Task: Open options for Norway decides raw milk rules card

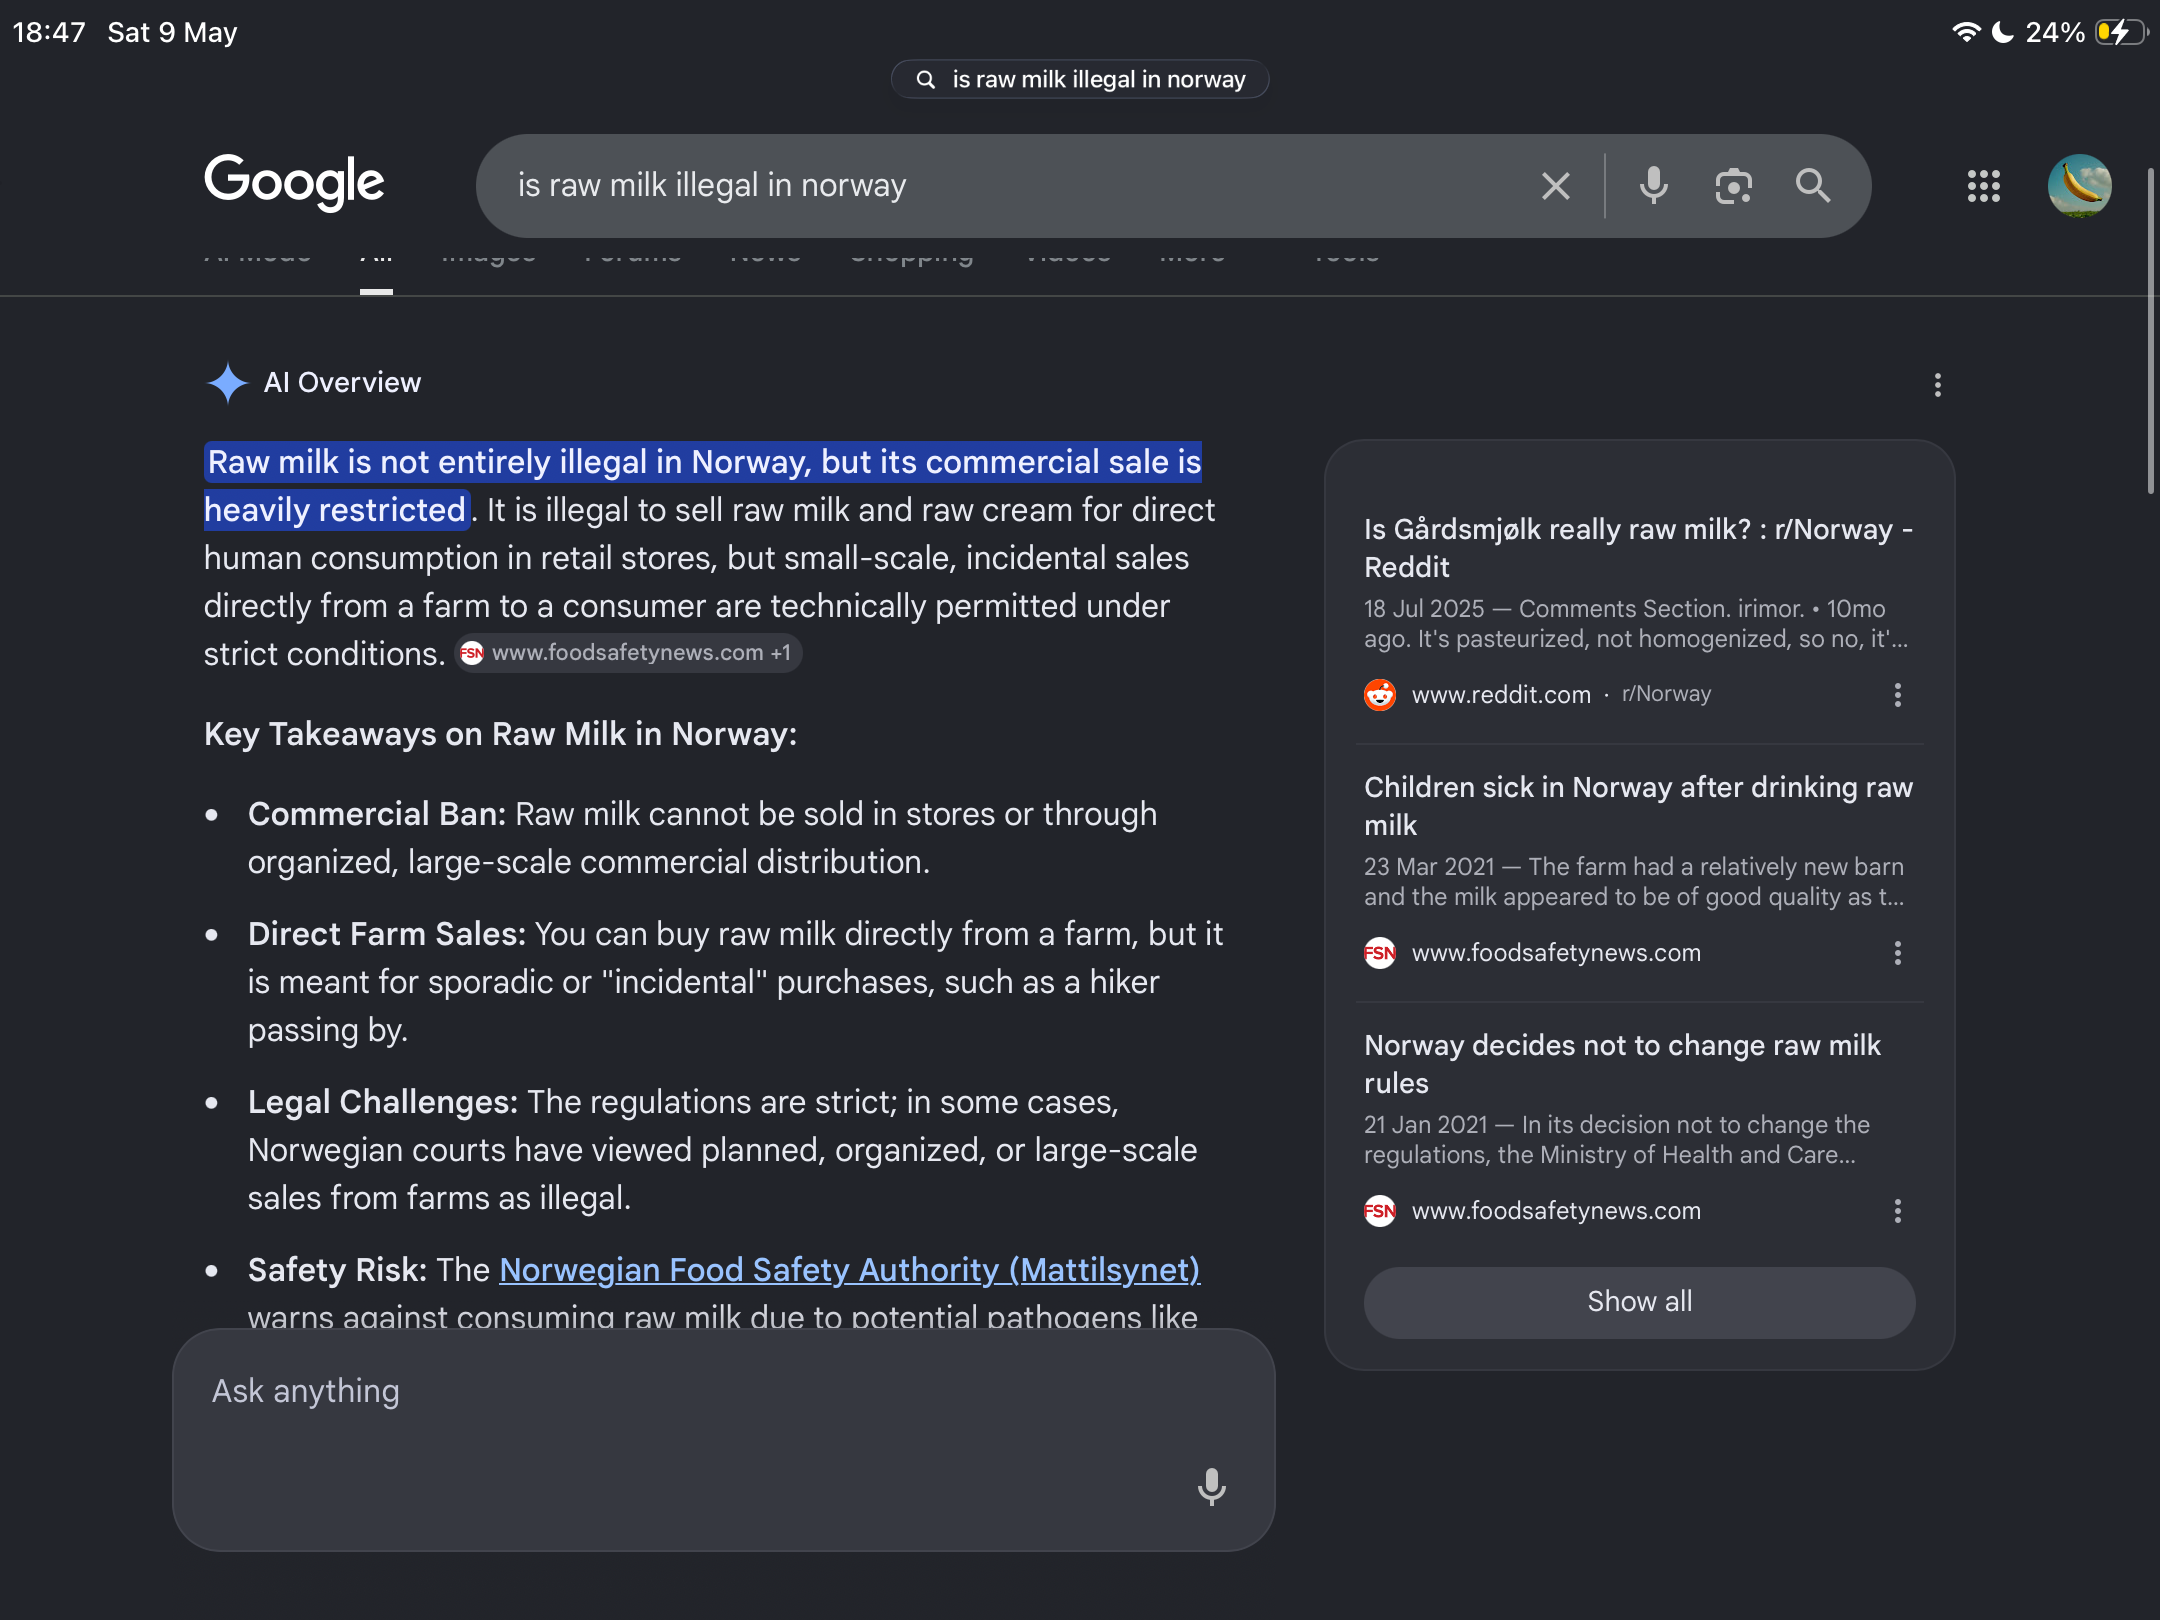Action: click(x=1897, y=1211)
